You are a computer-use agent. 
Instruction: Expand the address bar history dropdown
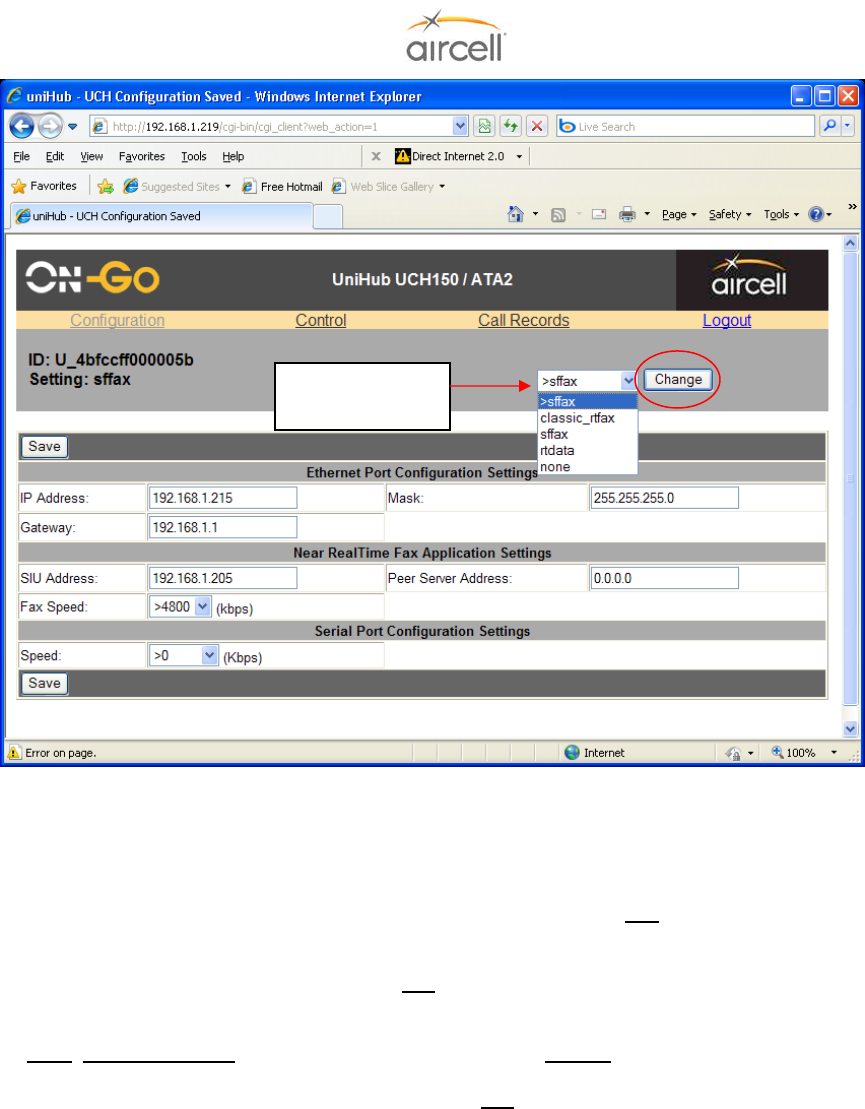pos(460,127)
